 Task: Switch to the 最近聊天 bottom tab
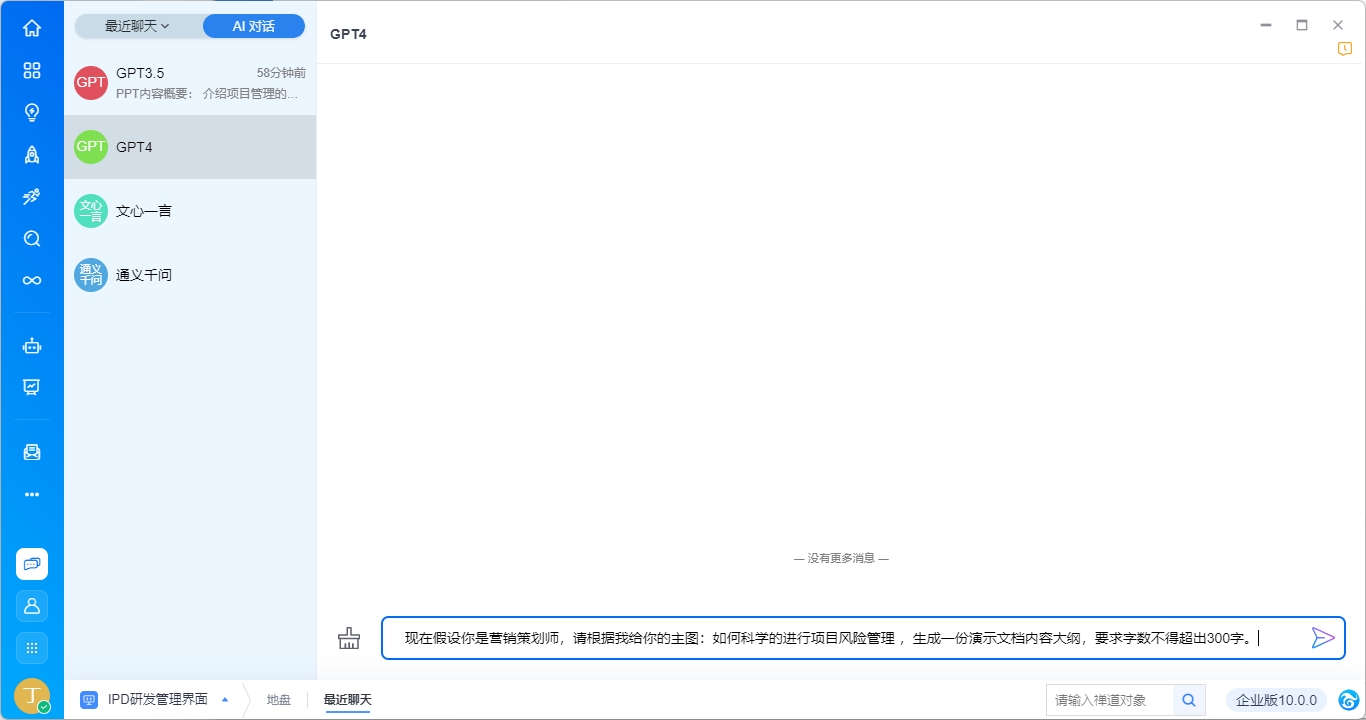click(347, 700)
